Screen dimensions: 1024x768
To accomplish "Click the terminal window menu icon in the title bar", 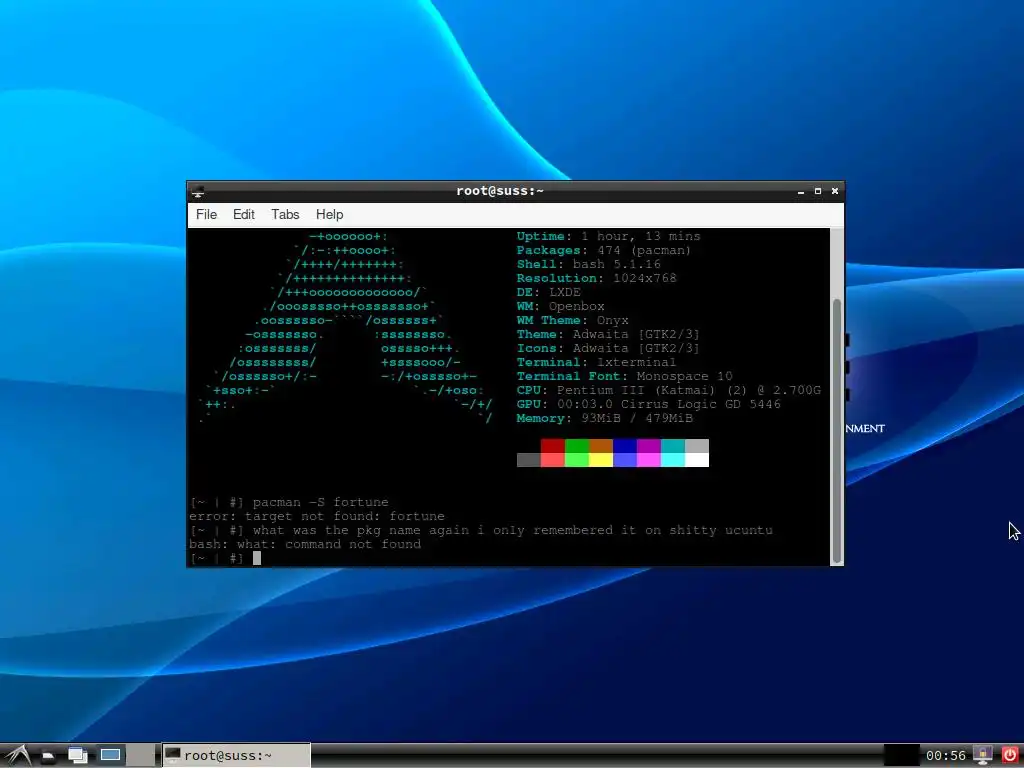I will point(198,191).
